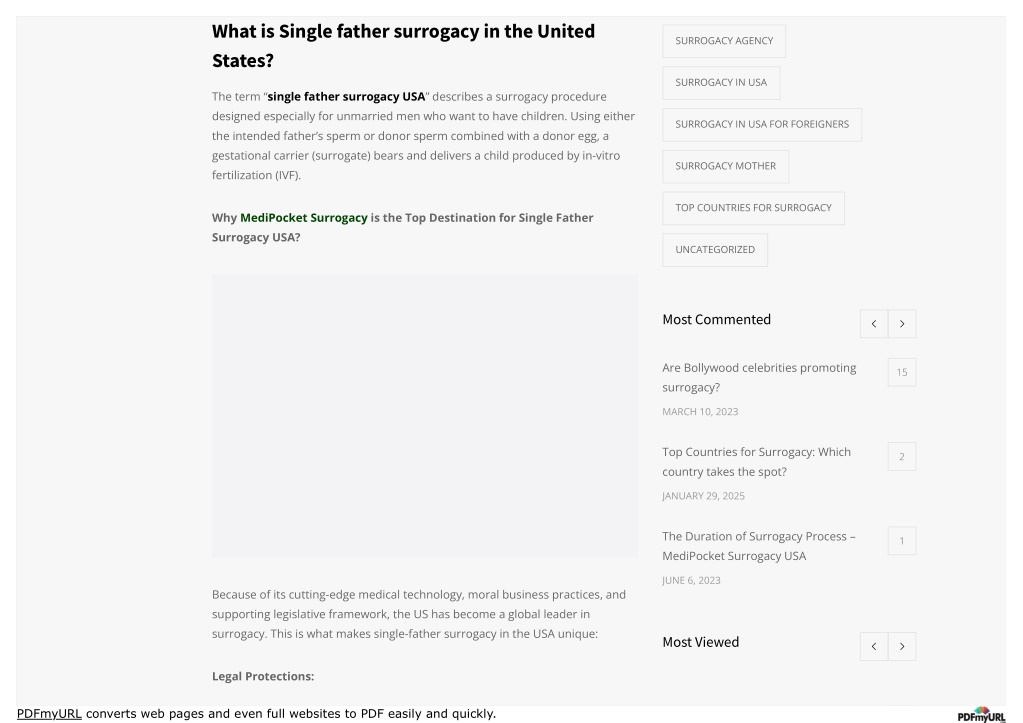1023x723 pixels.
Task: Click previous arrow in Most Viewed
Action: coord(874,647)
